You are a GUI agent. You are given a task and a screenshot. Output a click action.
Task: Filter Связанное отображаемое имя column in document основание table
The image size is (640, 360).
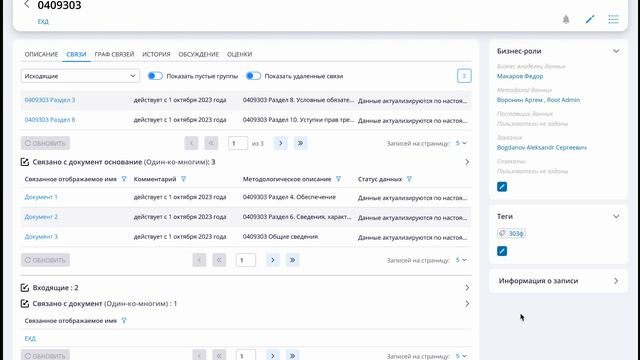tap(124, 179)
